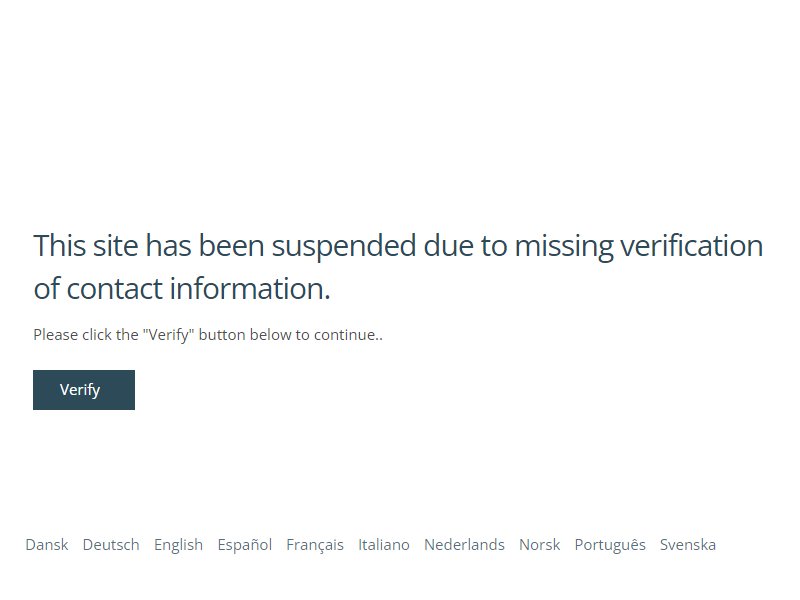
Task: Choose Svenska at the footer's end
Action: click(x=688, y=545)
